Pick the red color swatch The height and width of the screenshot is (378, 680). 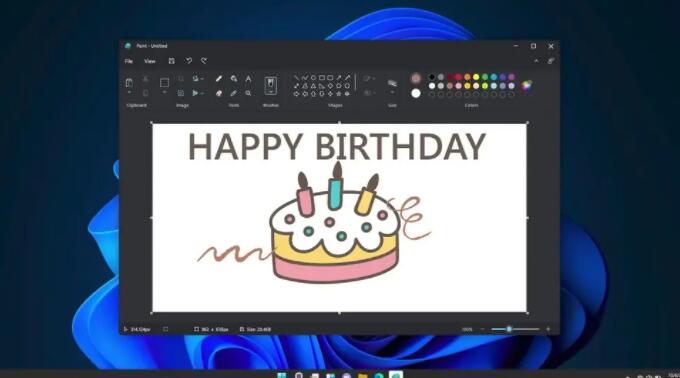tap(458, 77)
